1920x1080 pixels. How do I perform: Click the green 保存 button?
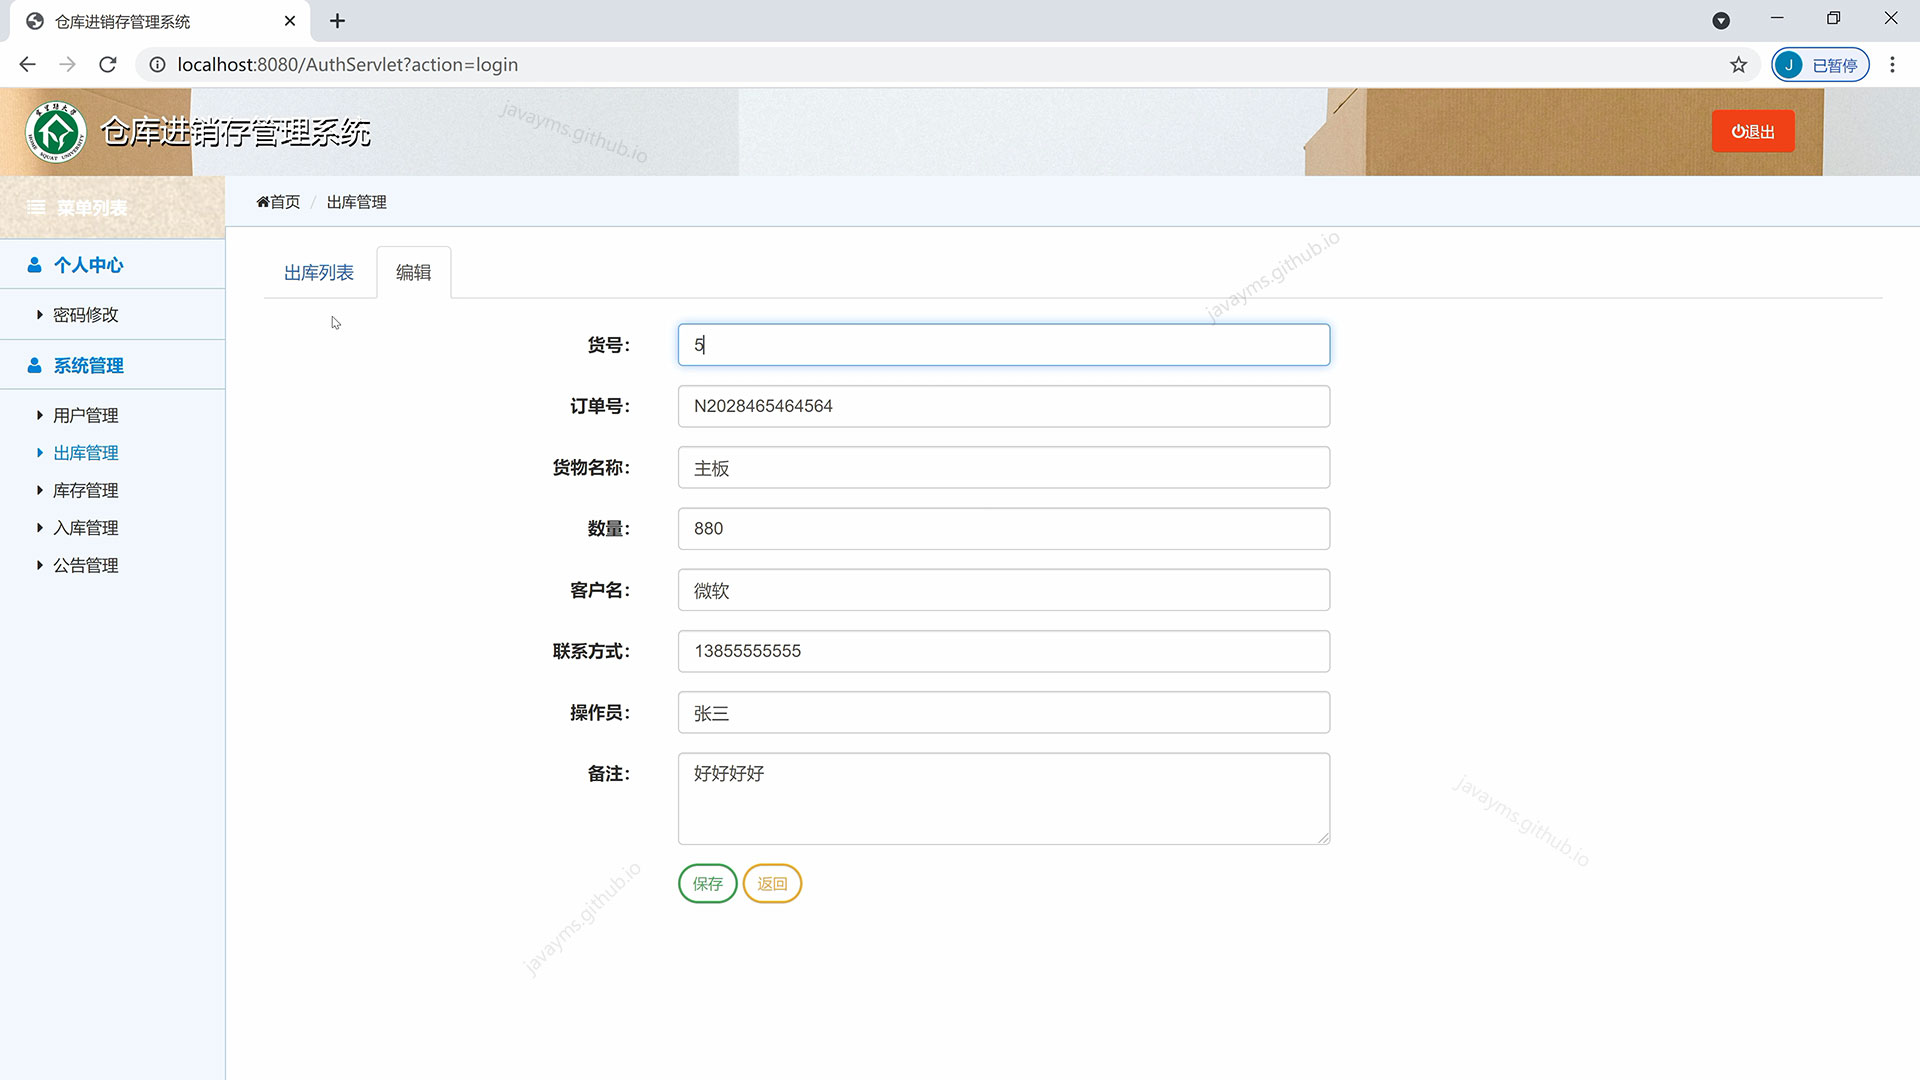707,884
